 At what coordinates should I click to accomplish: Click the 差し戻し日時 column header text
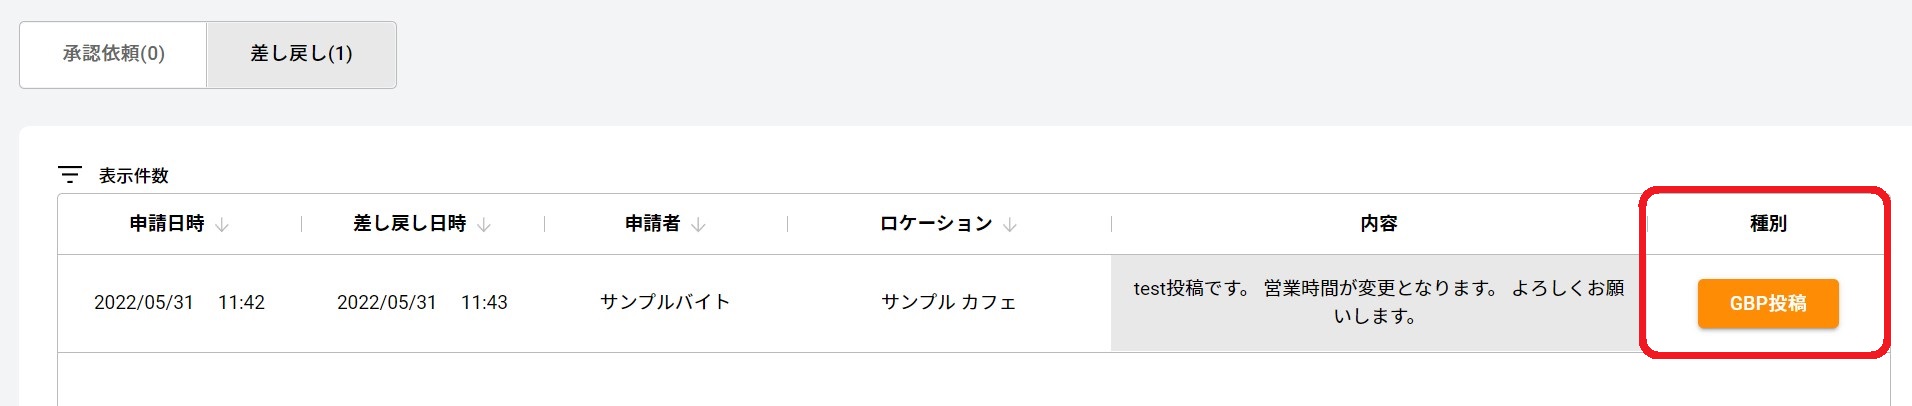click(x=409, y=224)
